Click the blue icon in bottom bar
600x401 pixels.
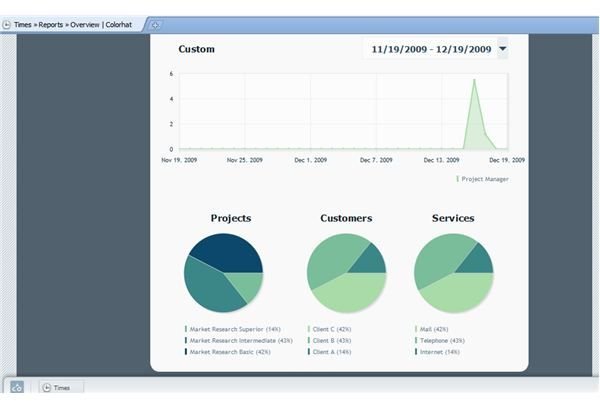(17, 387)
